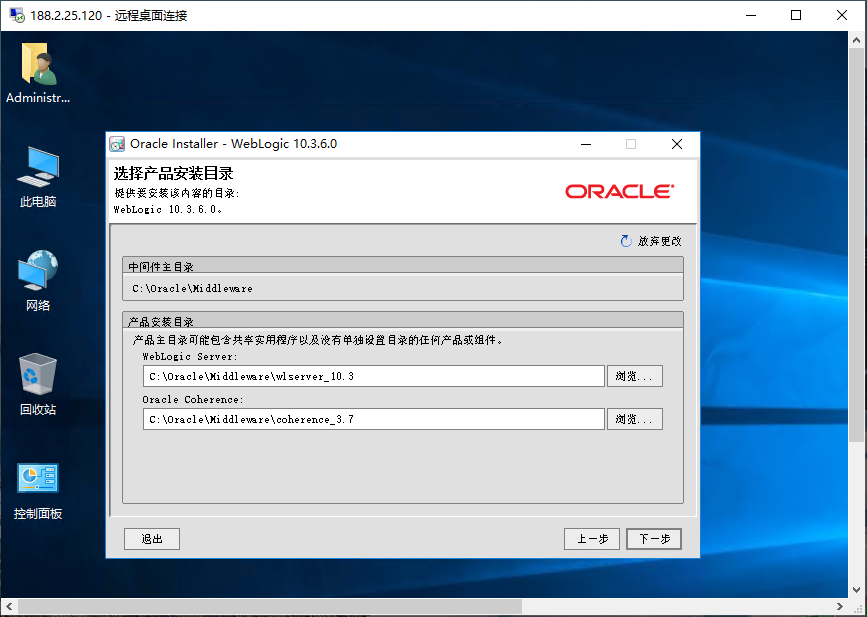Click the WebLogic Server: label
Viewport: 867px width, 617px height.
coord(190,357)
